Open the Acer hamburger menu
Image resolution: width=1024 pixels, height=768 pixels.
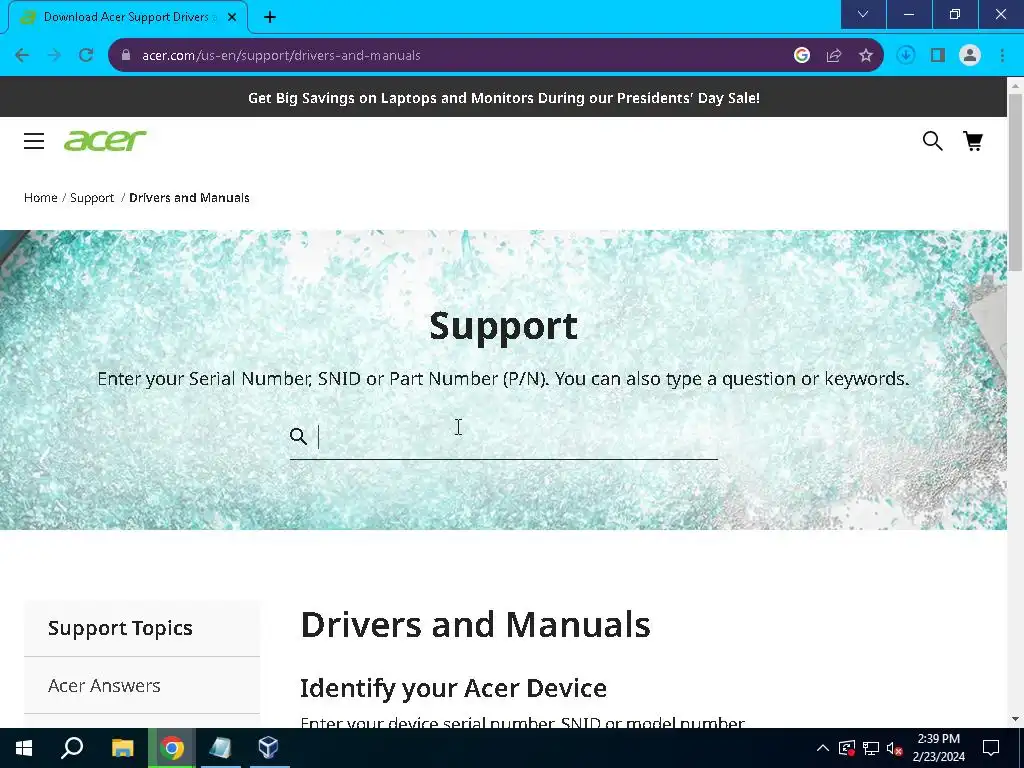(34, 141)
